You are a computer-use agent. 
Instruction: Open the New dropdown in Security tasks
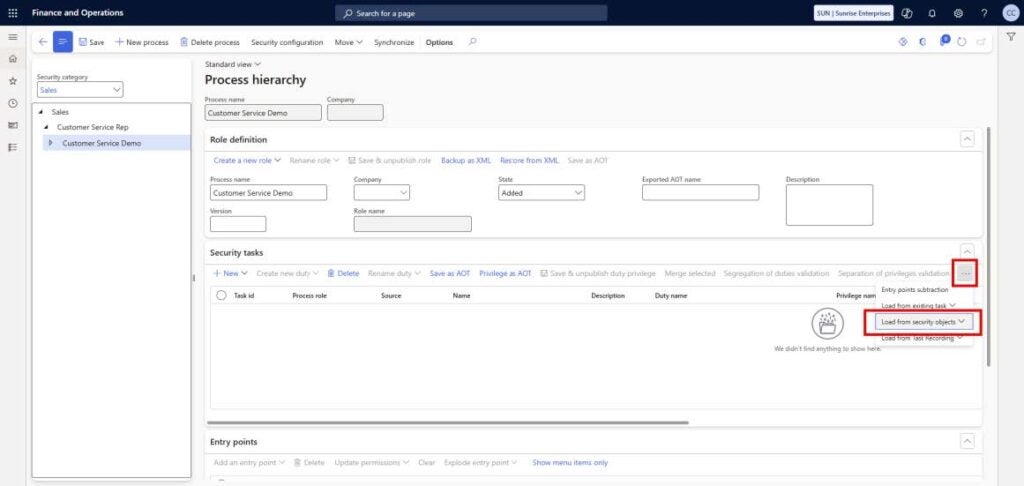coord(231,273)
